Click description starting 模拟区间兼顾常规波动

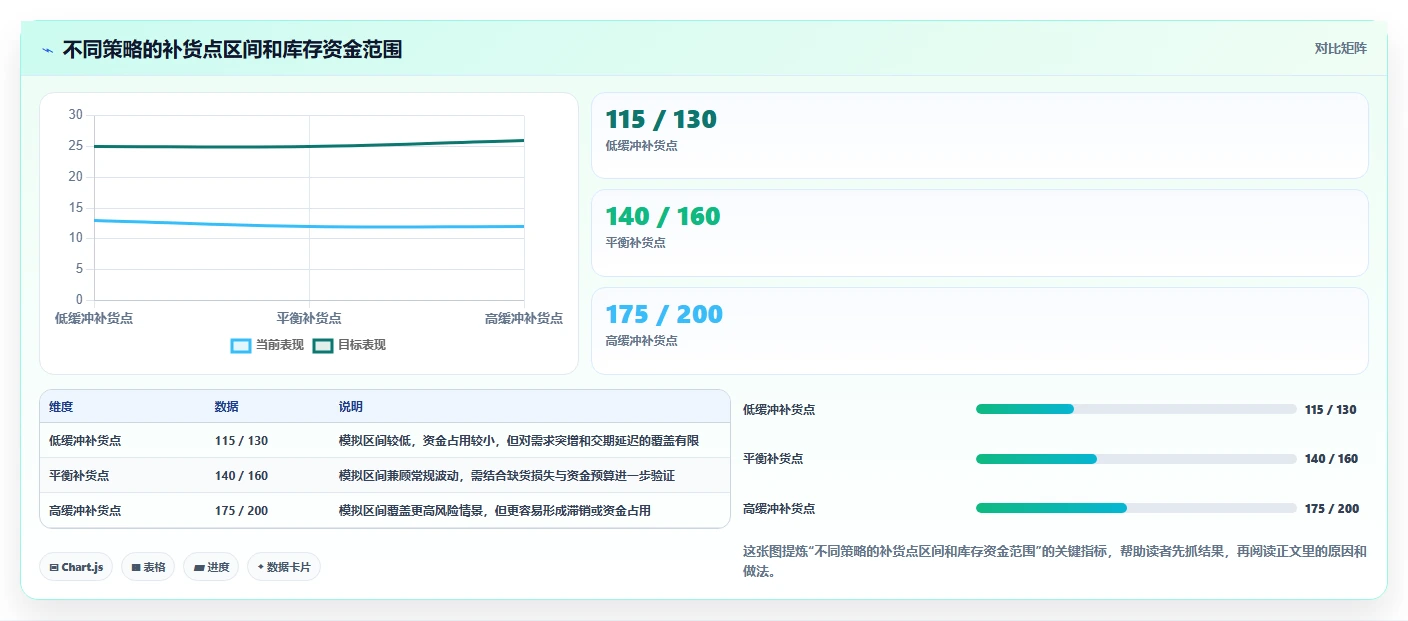(x=506, y=475)
